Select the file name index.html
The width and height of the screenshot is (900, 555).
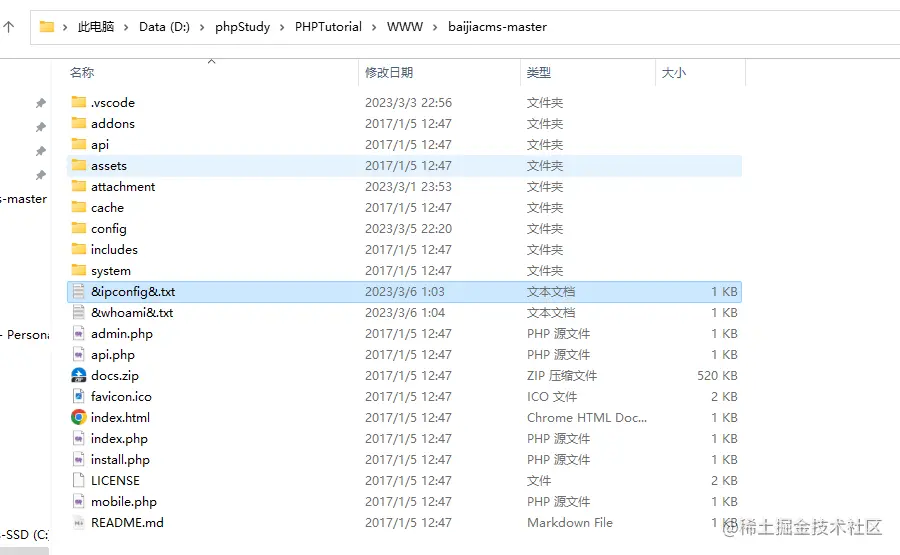click(121, 417)
